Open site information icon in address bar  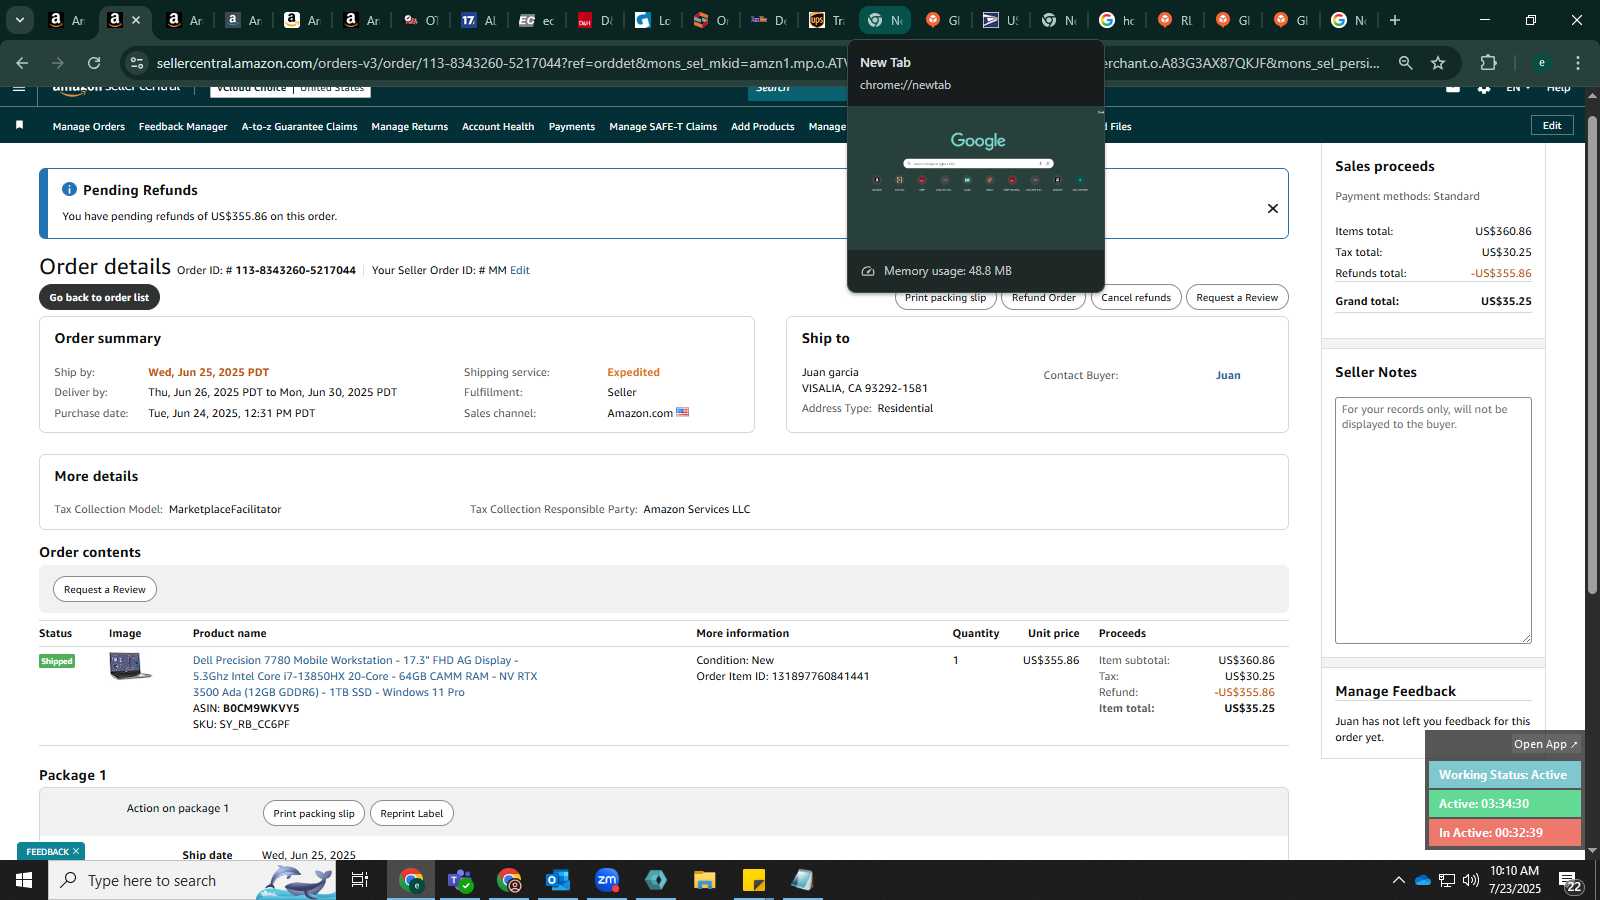tap(137, 63)
